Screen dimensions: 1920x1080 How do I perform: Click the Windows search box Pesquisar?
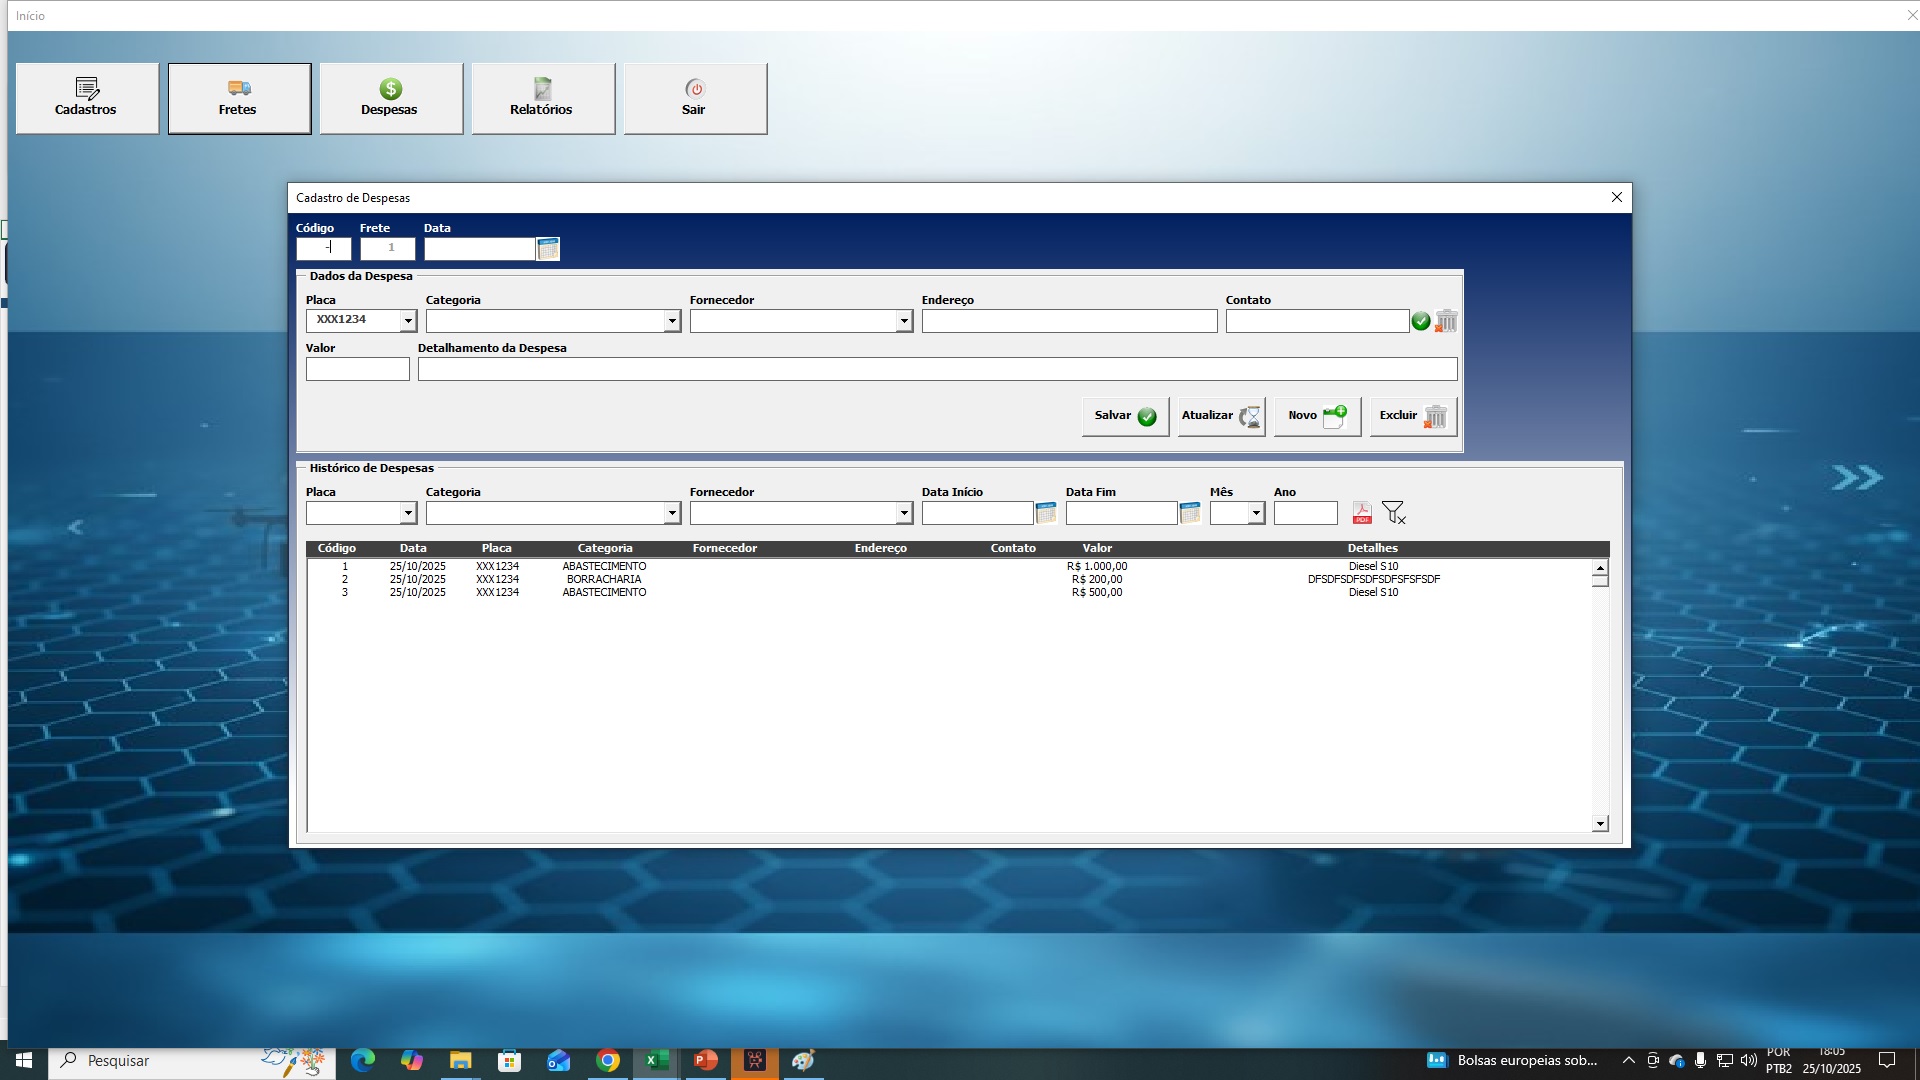coord(192,1060)
